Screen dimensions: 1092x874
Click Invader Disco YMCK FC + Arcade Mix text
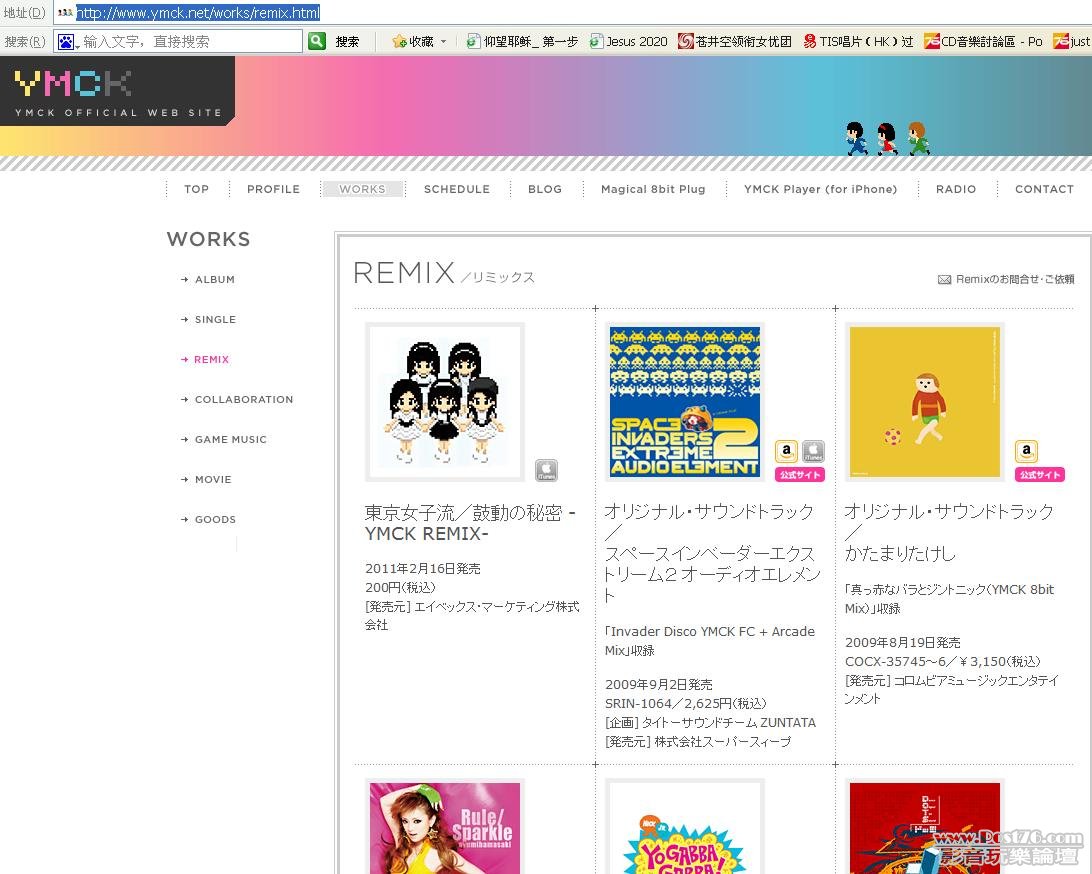coord(710,641)
